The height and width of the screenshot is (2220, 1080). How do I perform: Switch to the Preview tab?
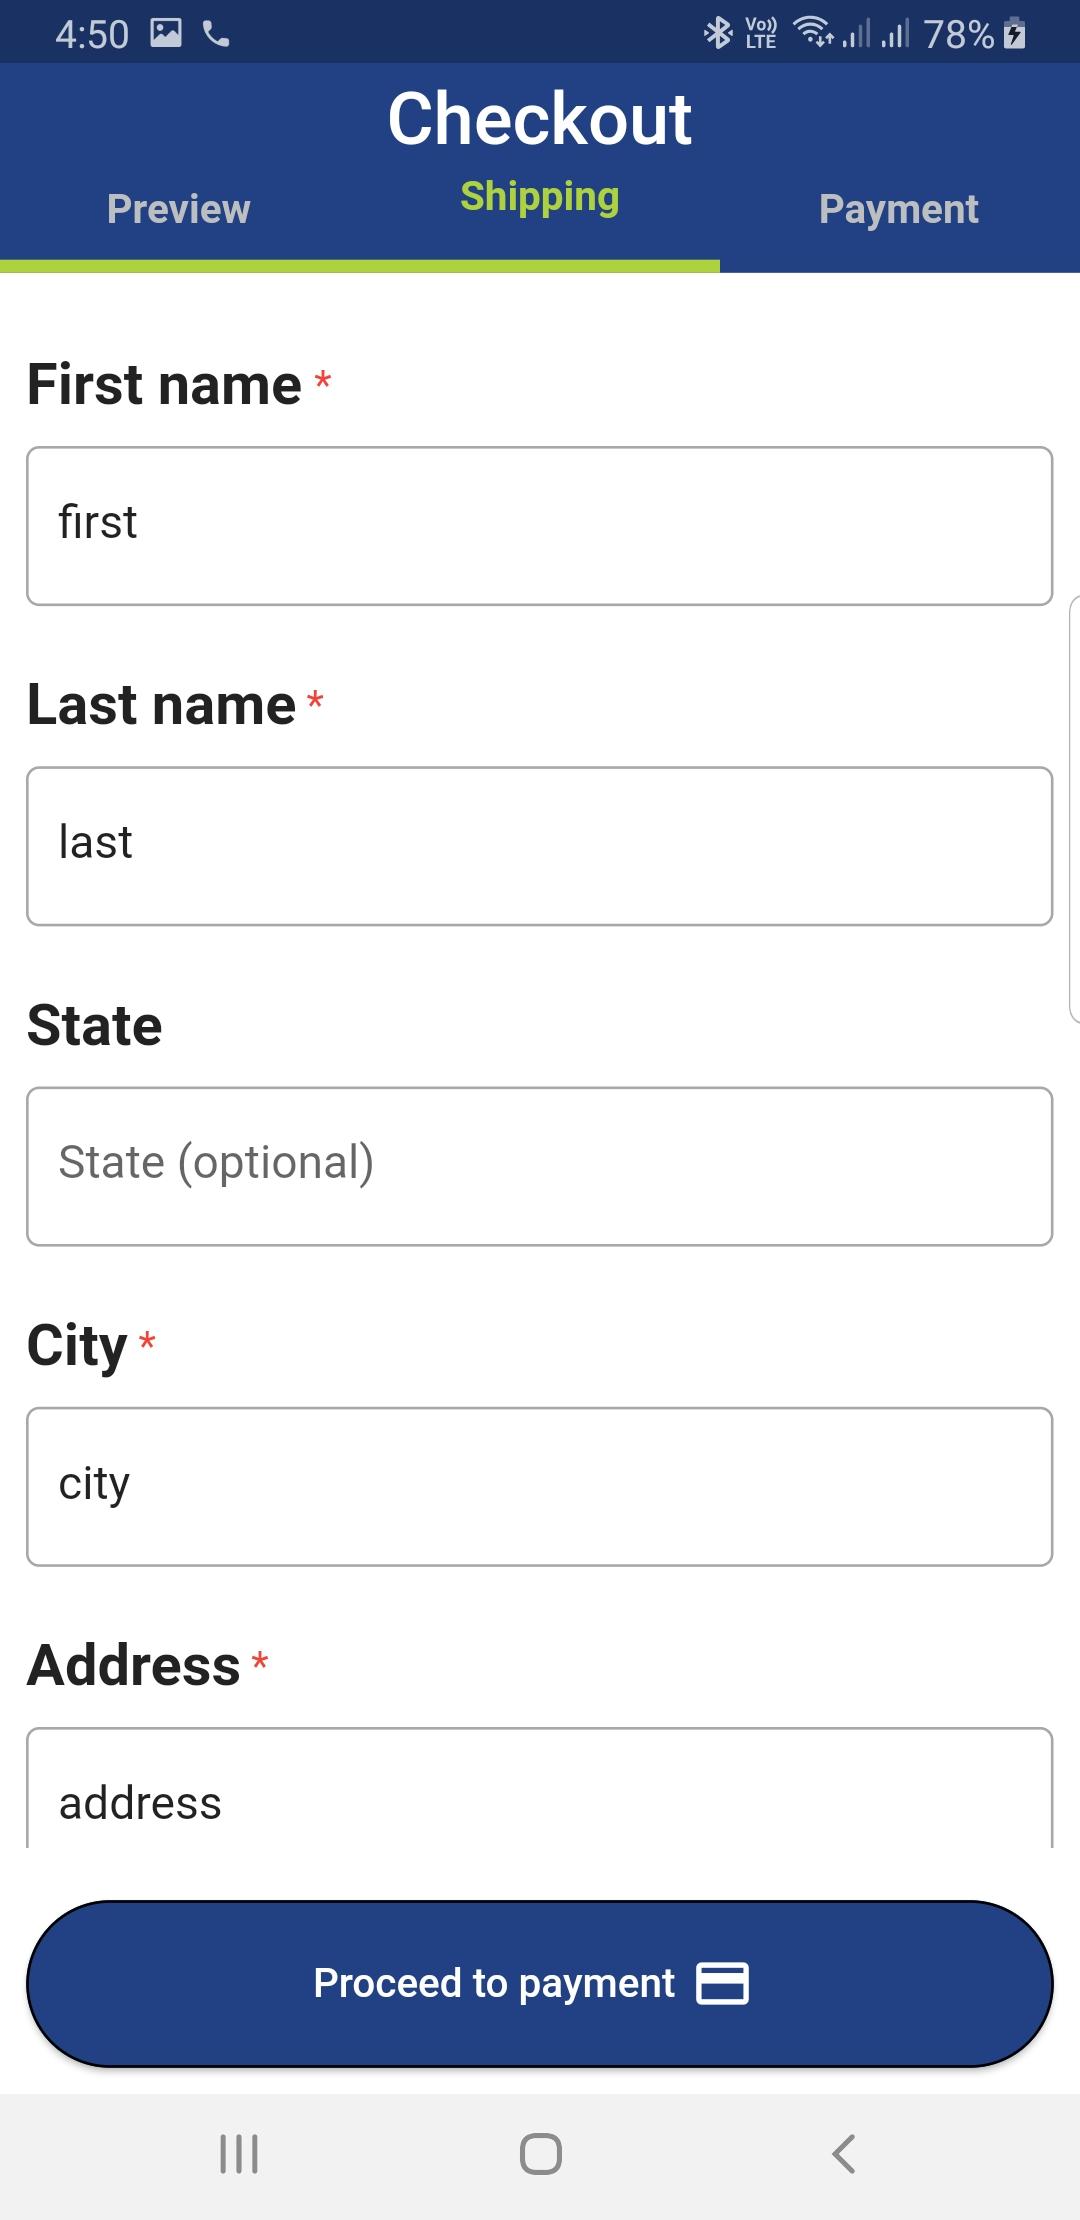coord(179,209)
